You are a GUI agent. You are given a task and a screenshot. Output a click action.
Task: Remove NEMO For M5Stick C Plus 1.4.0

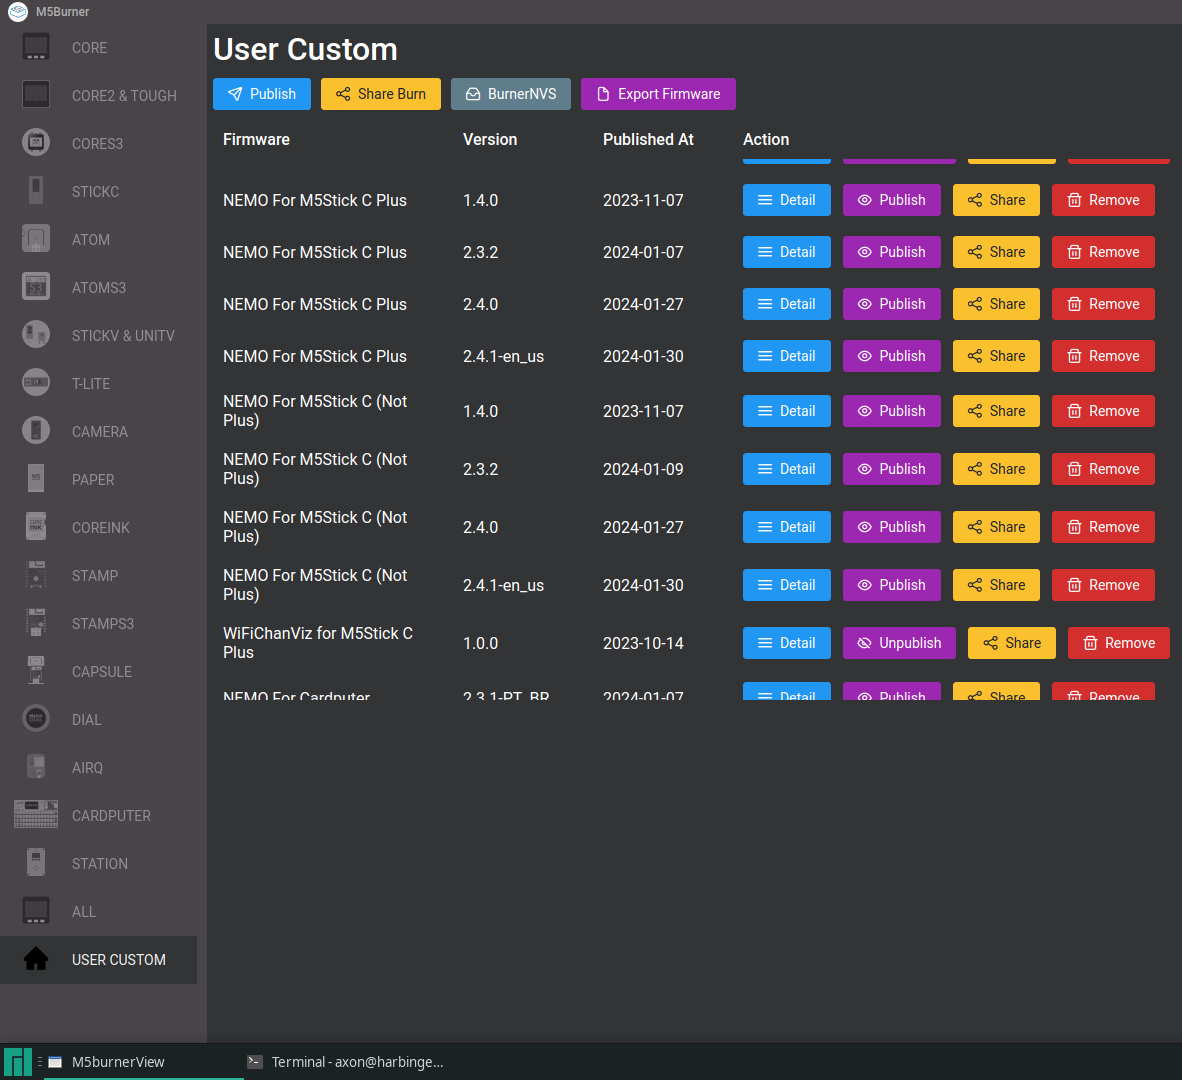[1103, 200]
